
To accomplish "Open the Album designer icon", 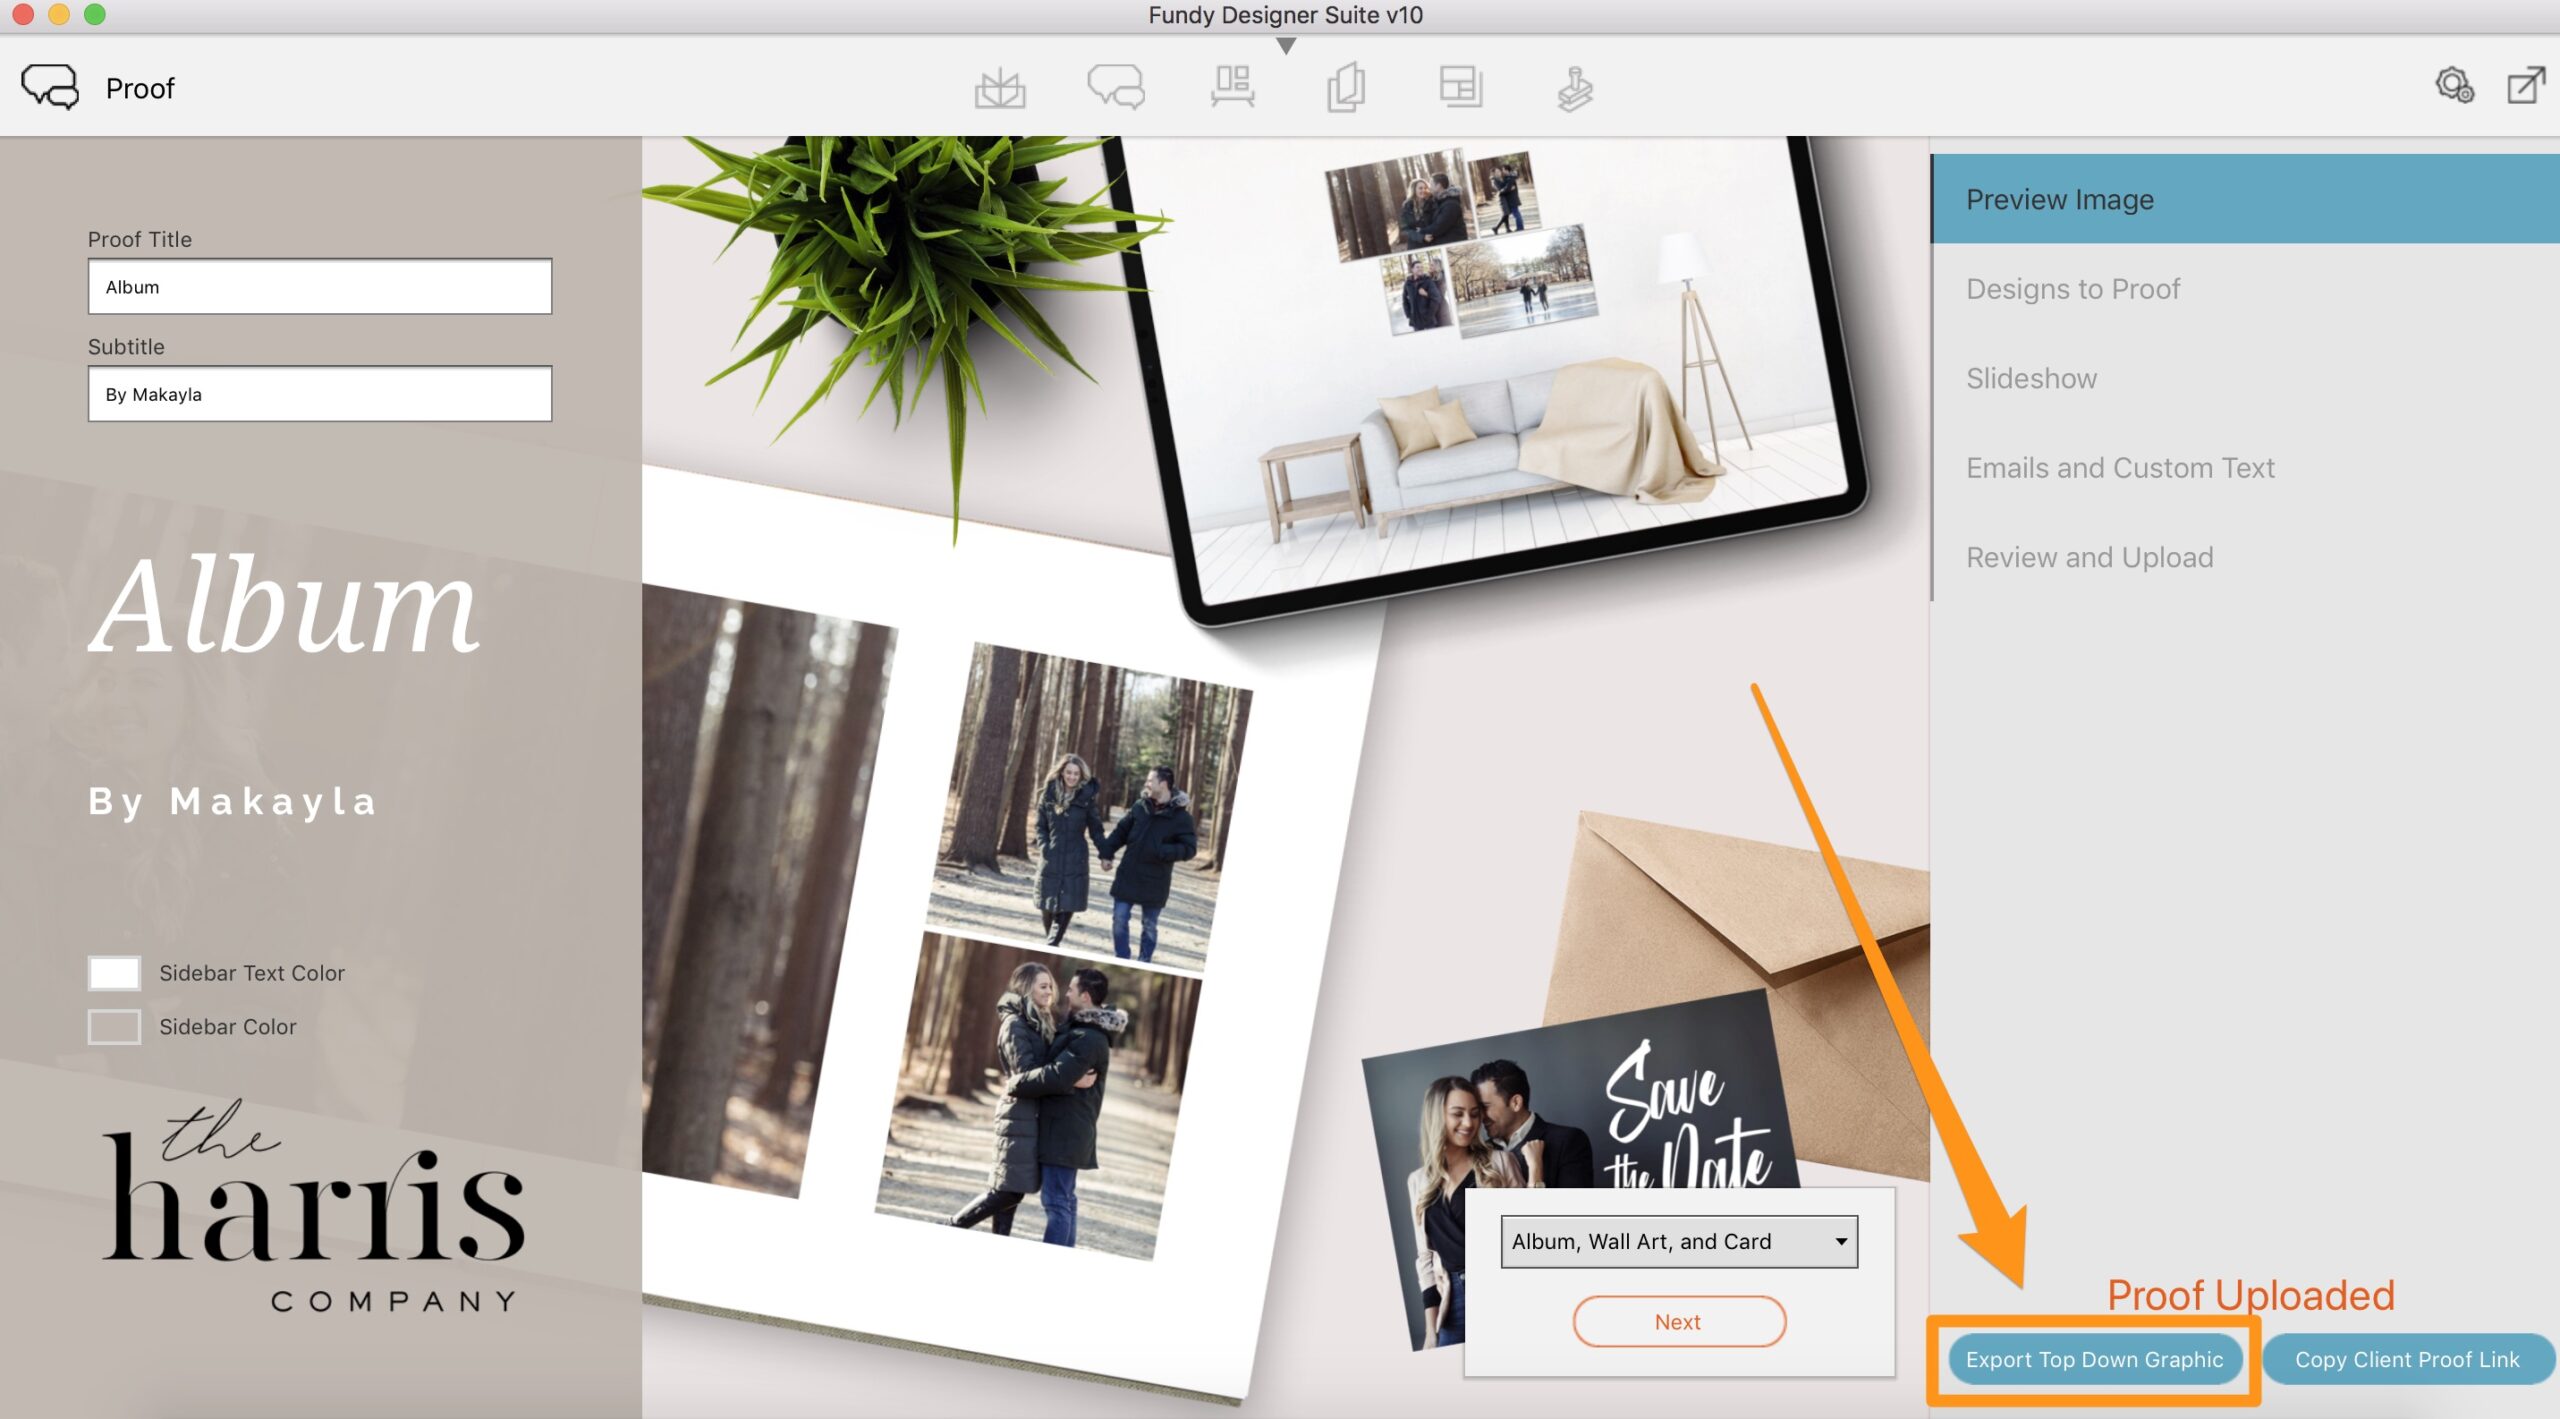I will (x=1346, y=87).
